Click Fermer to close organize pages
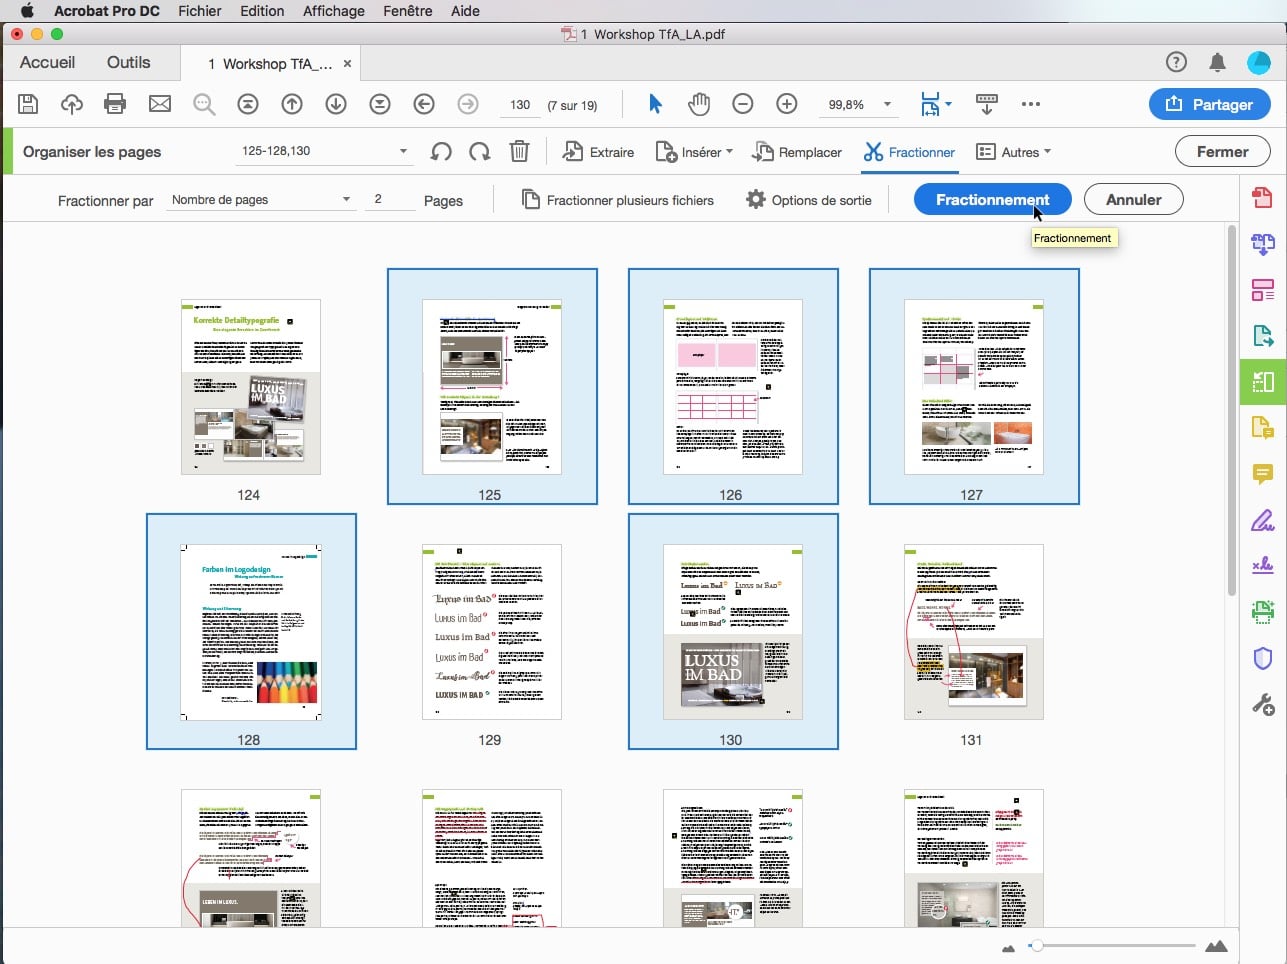Viewport: 1287px width, 964px height. coord(1222,152)
